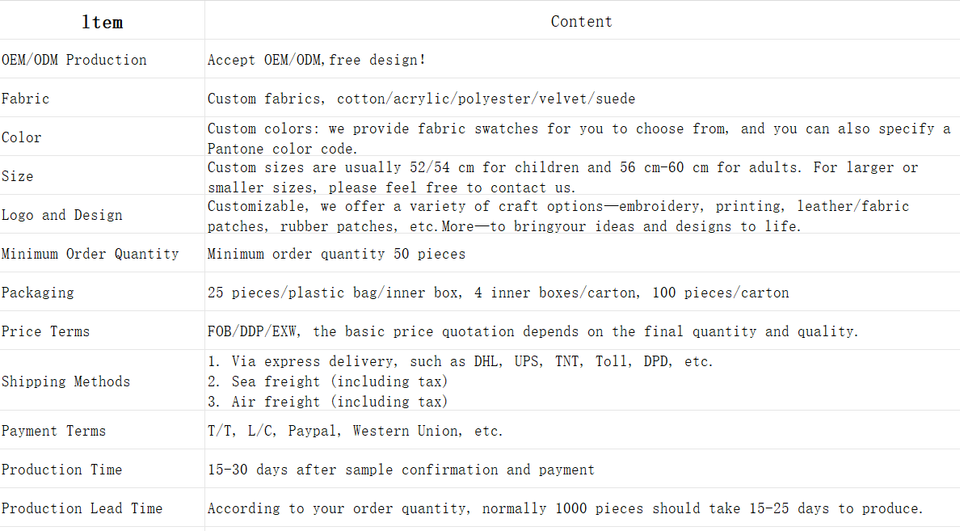
Task: Select the 'Shipping Methods' row label
Action: [66, 381]
